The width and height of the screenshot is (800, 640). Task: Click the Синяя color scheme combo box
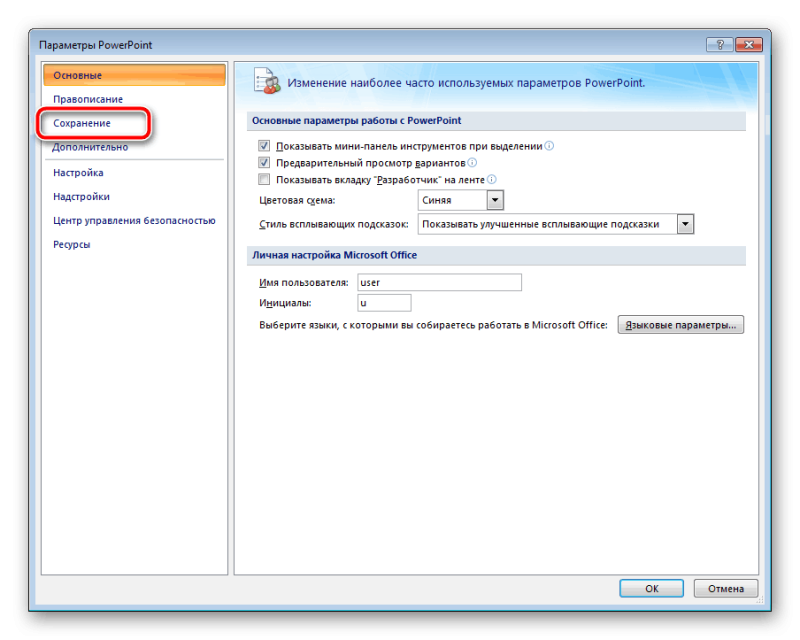(461, 200)
